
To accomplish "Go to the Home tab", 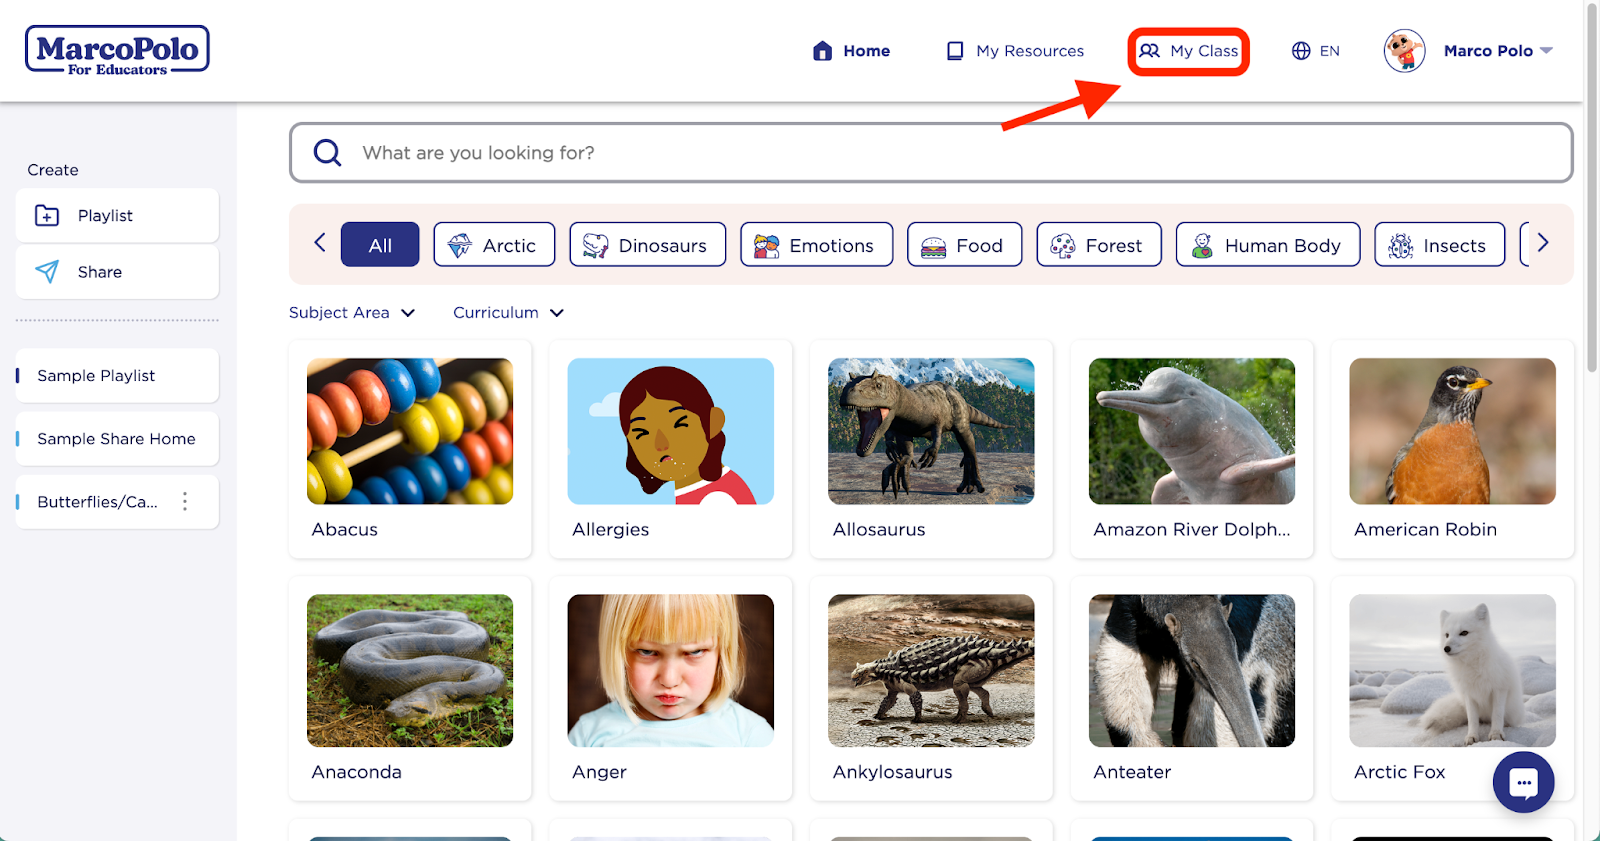I will coord(852,51).
